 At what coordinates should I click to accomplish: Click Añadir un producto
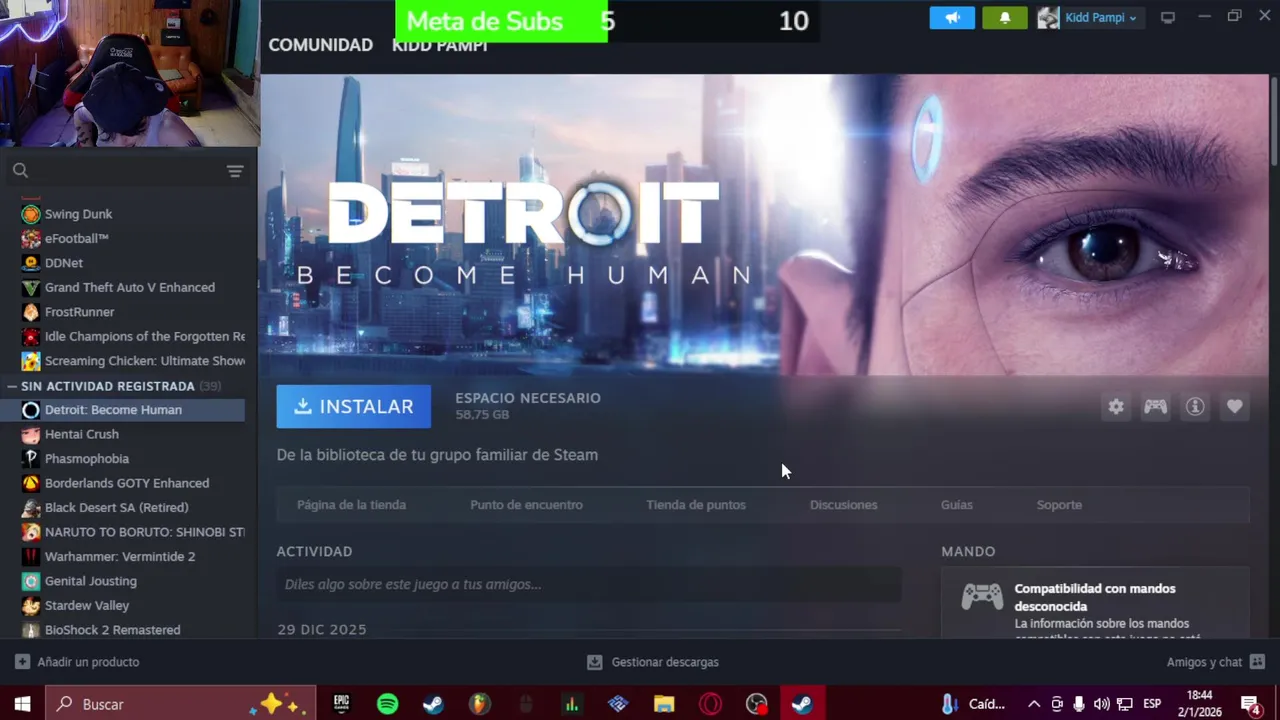tap(88, 662)
